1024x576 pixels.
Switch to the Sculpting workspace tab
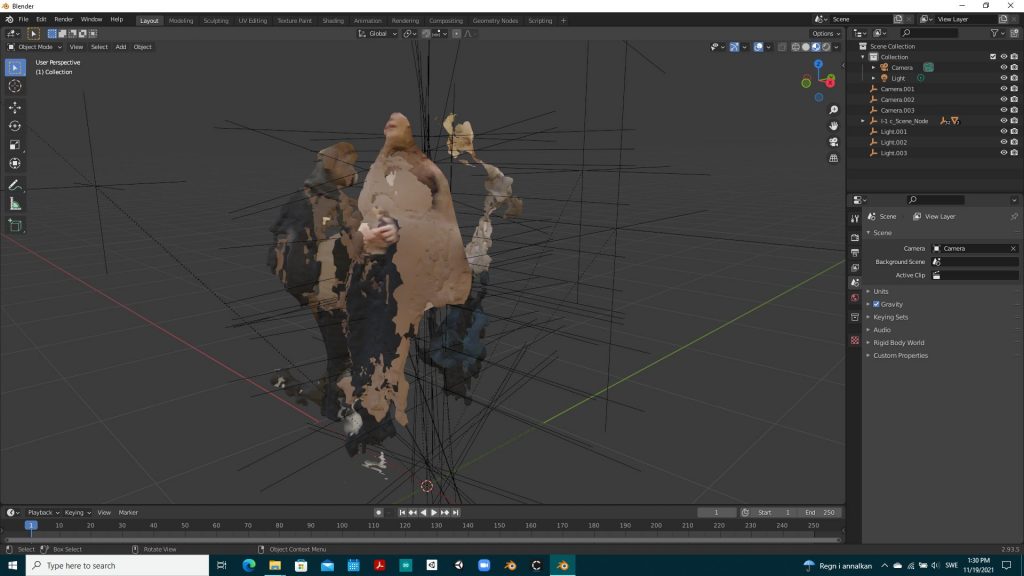click(215, 20)
